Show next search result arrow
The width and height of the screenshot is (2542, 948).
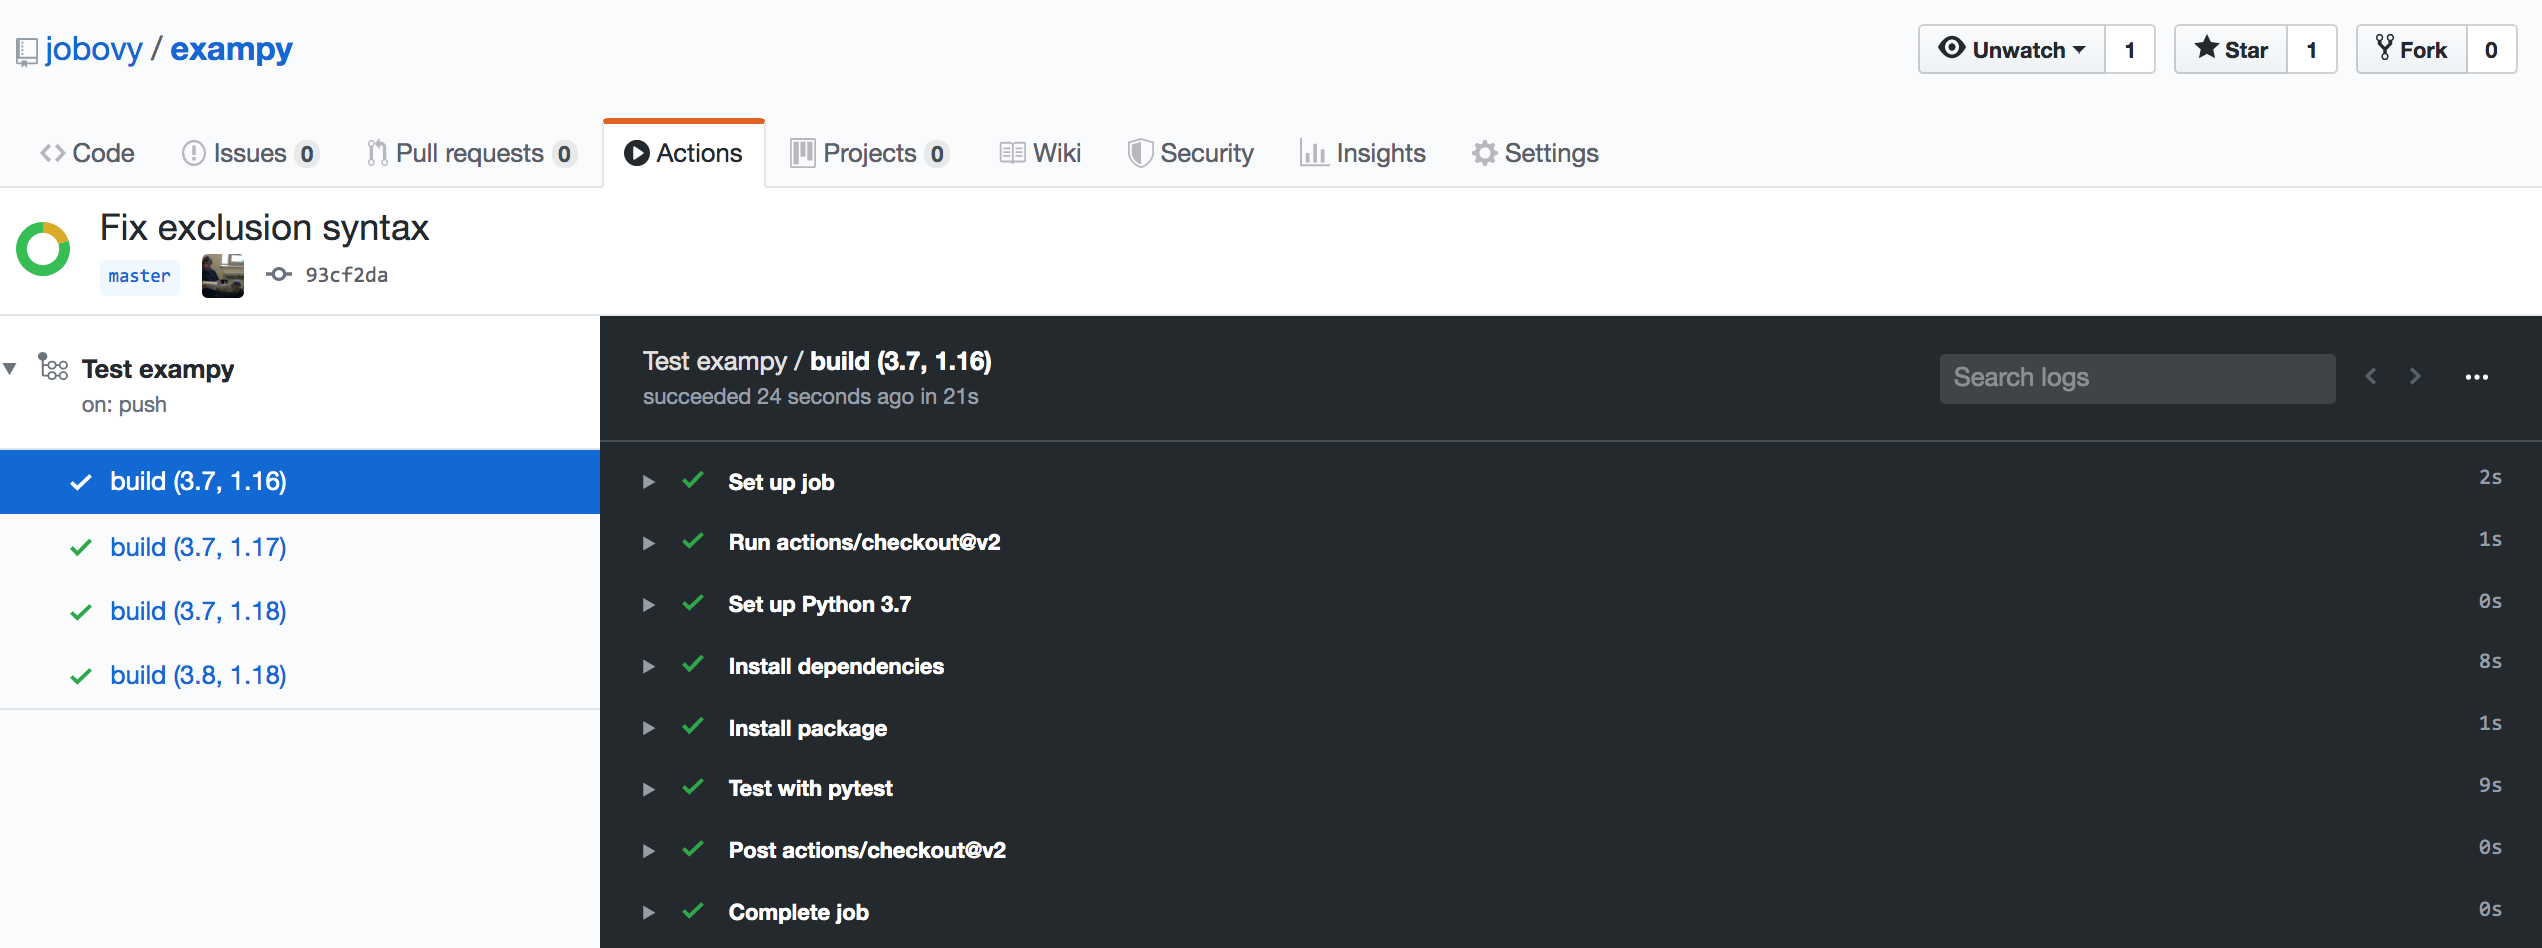[x=2415, y=376]
